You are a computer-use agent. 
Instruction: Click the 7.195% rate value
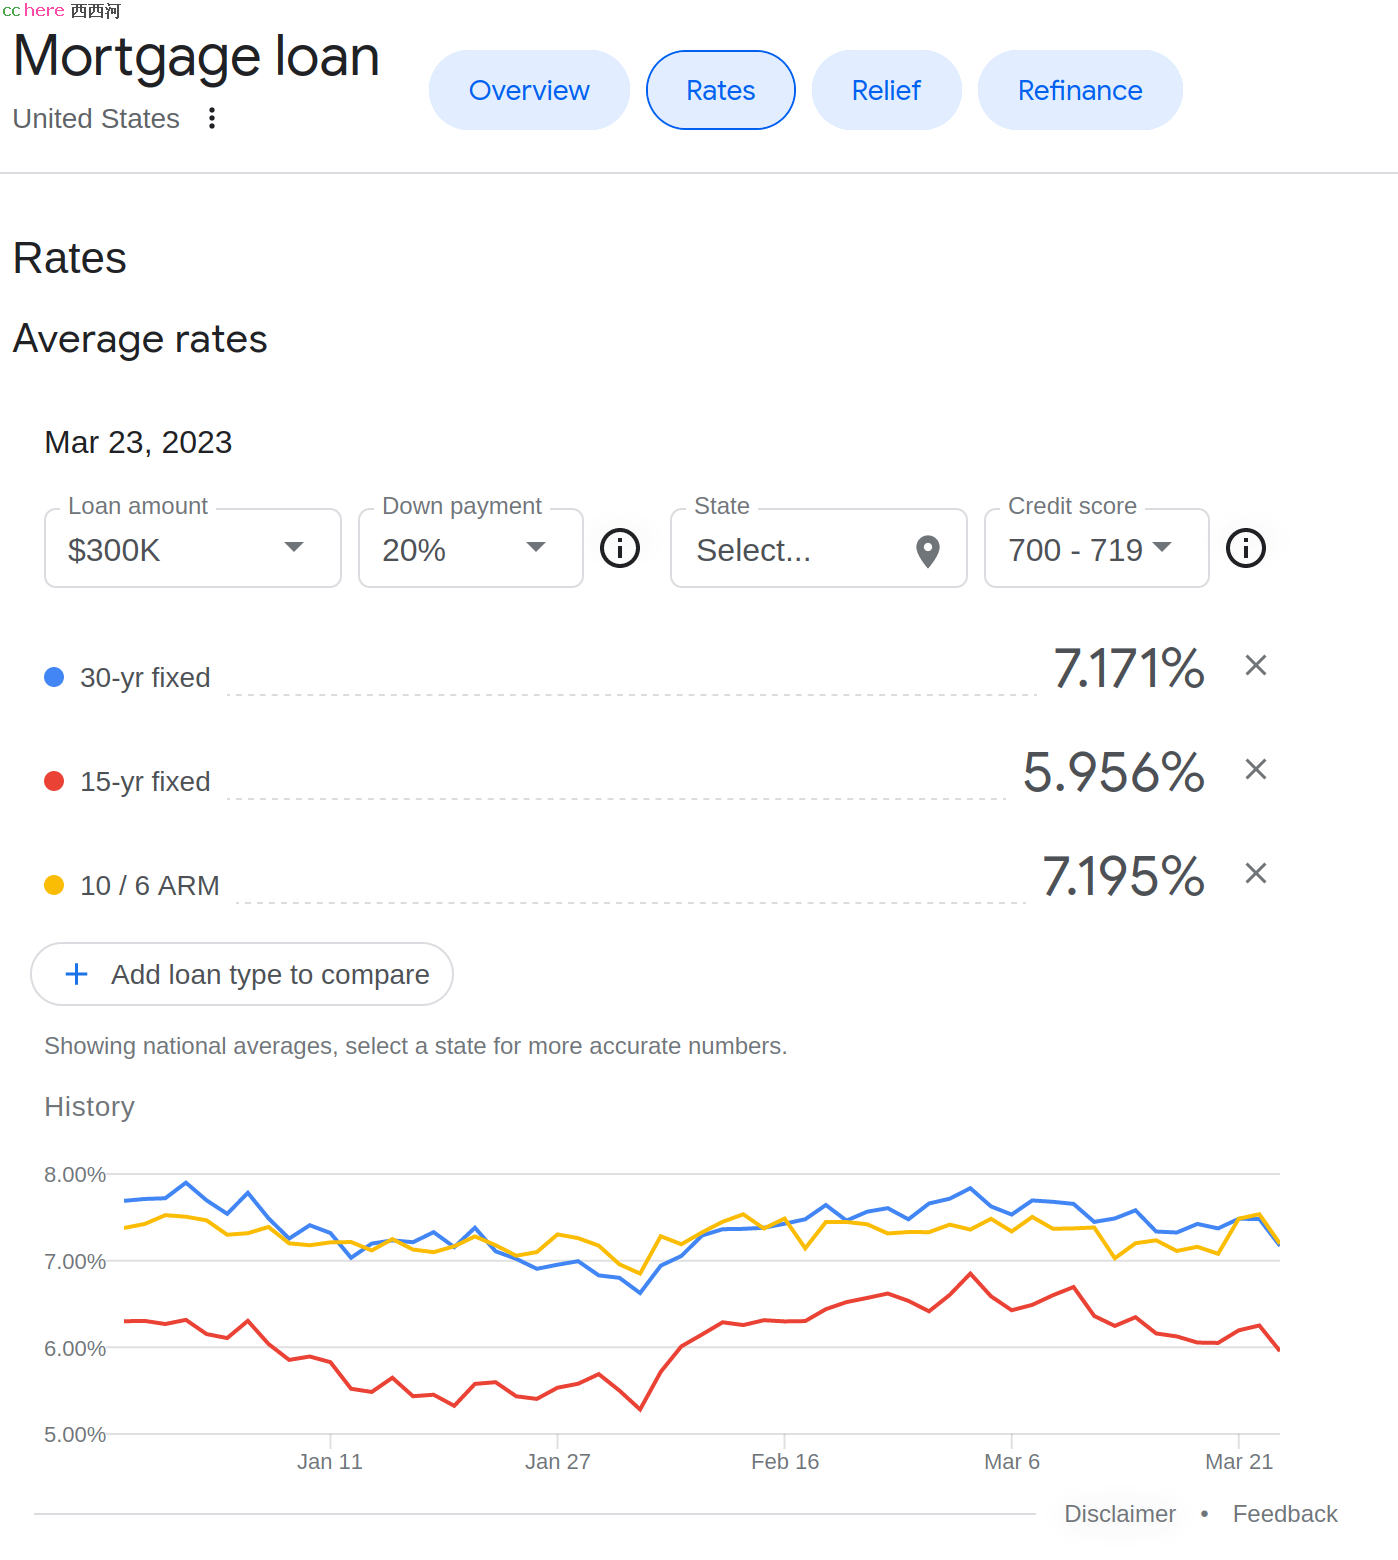point(1124,876)
